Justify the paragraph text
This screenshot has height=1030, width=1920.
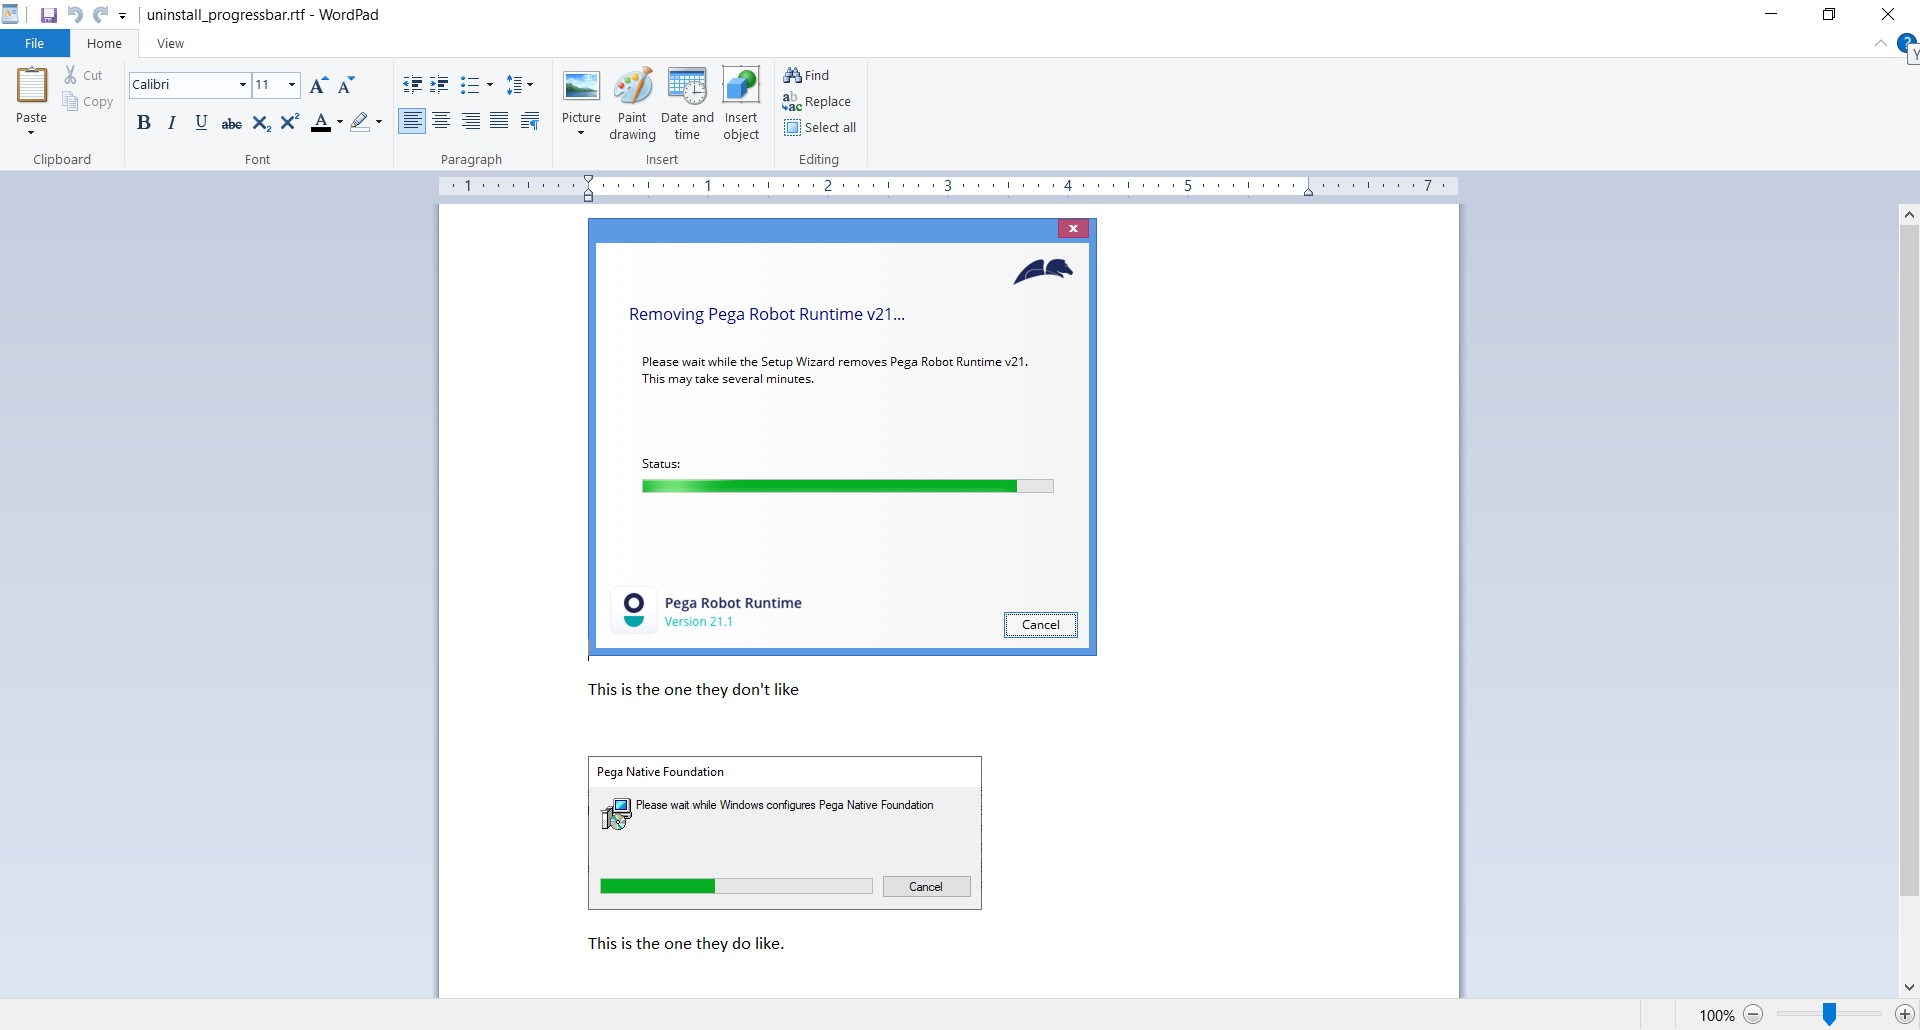[x=499, y=122]
